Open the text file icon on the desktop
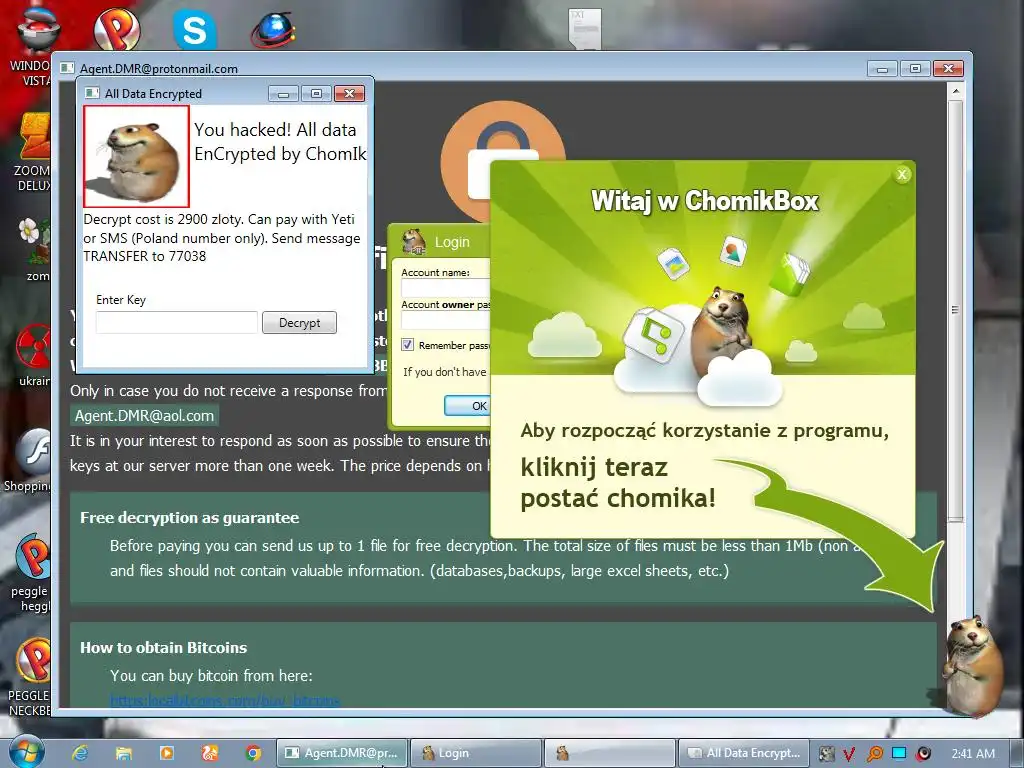The image size is (1024, 768). pos(585,27)
